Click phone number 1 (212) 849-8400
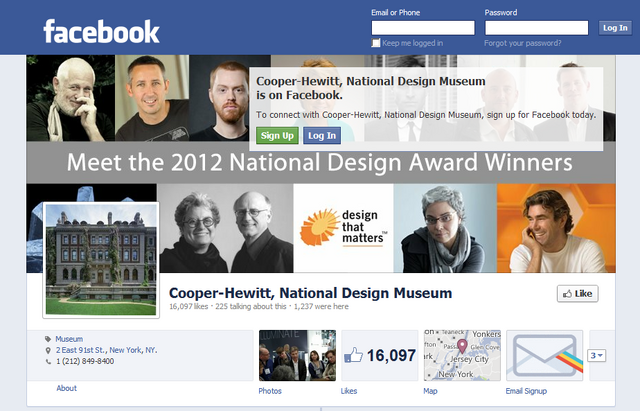This screenshot has width=640, height=411. (x=85, y=361)
